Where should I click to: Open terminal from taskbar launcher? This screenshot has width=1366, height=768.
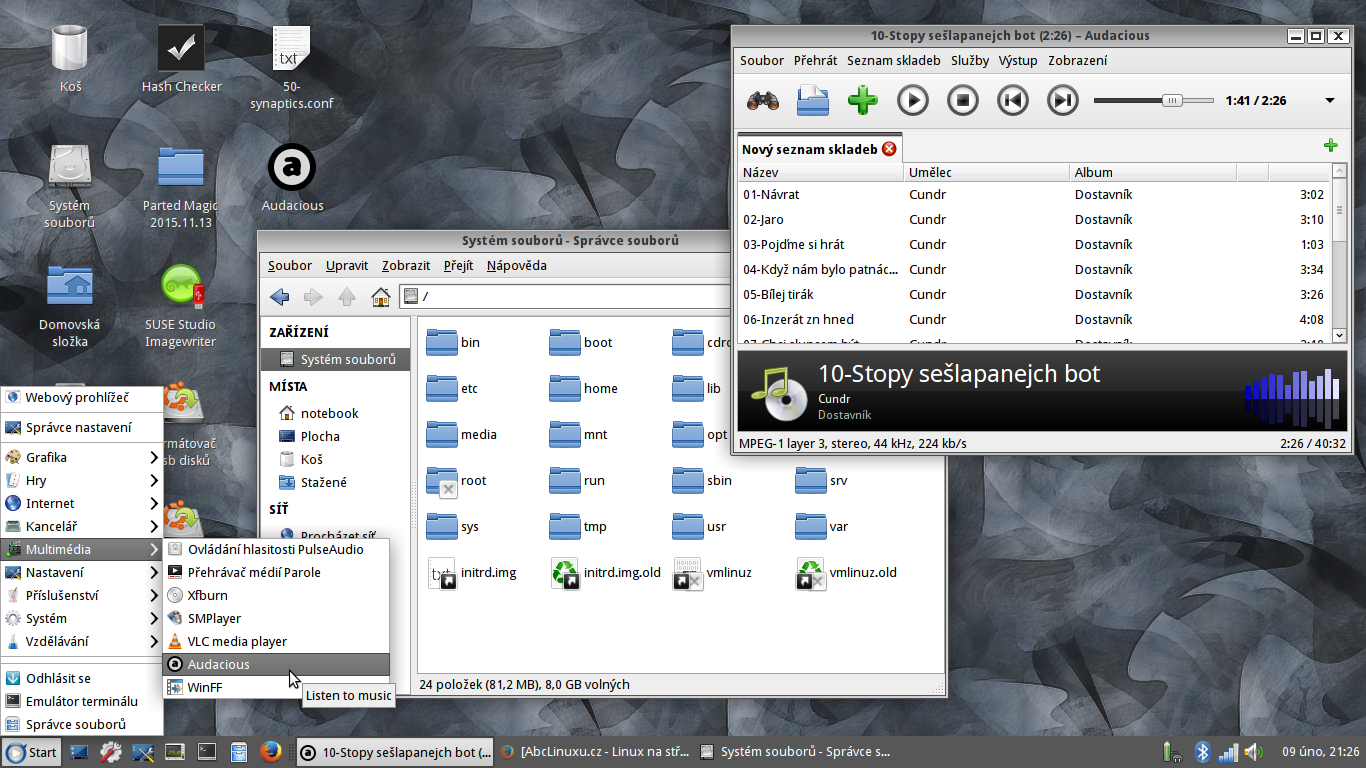tap(207, 752)
